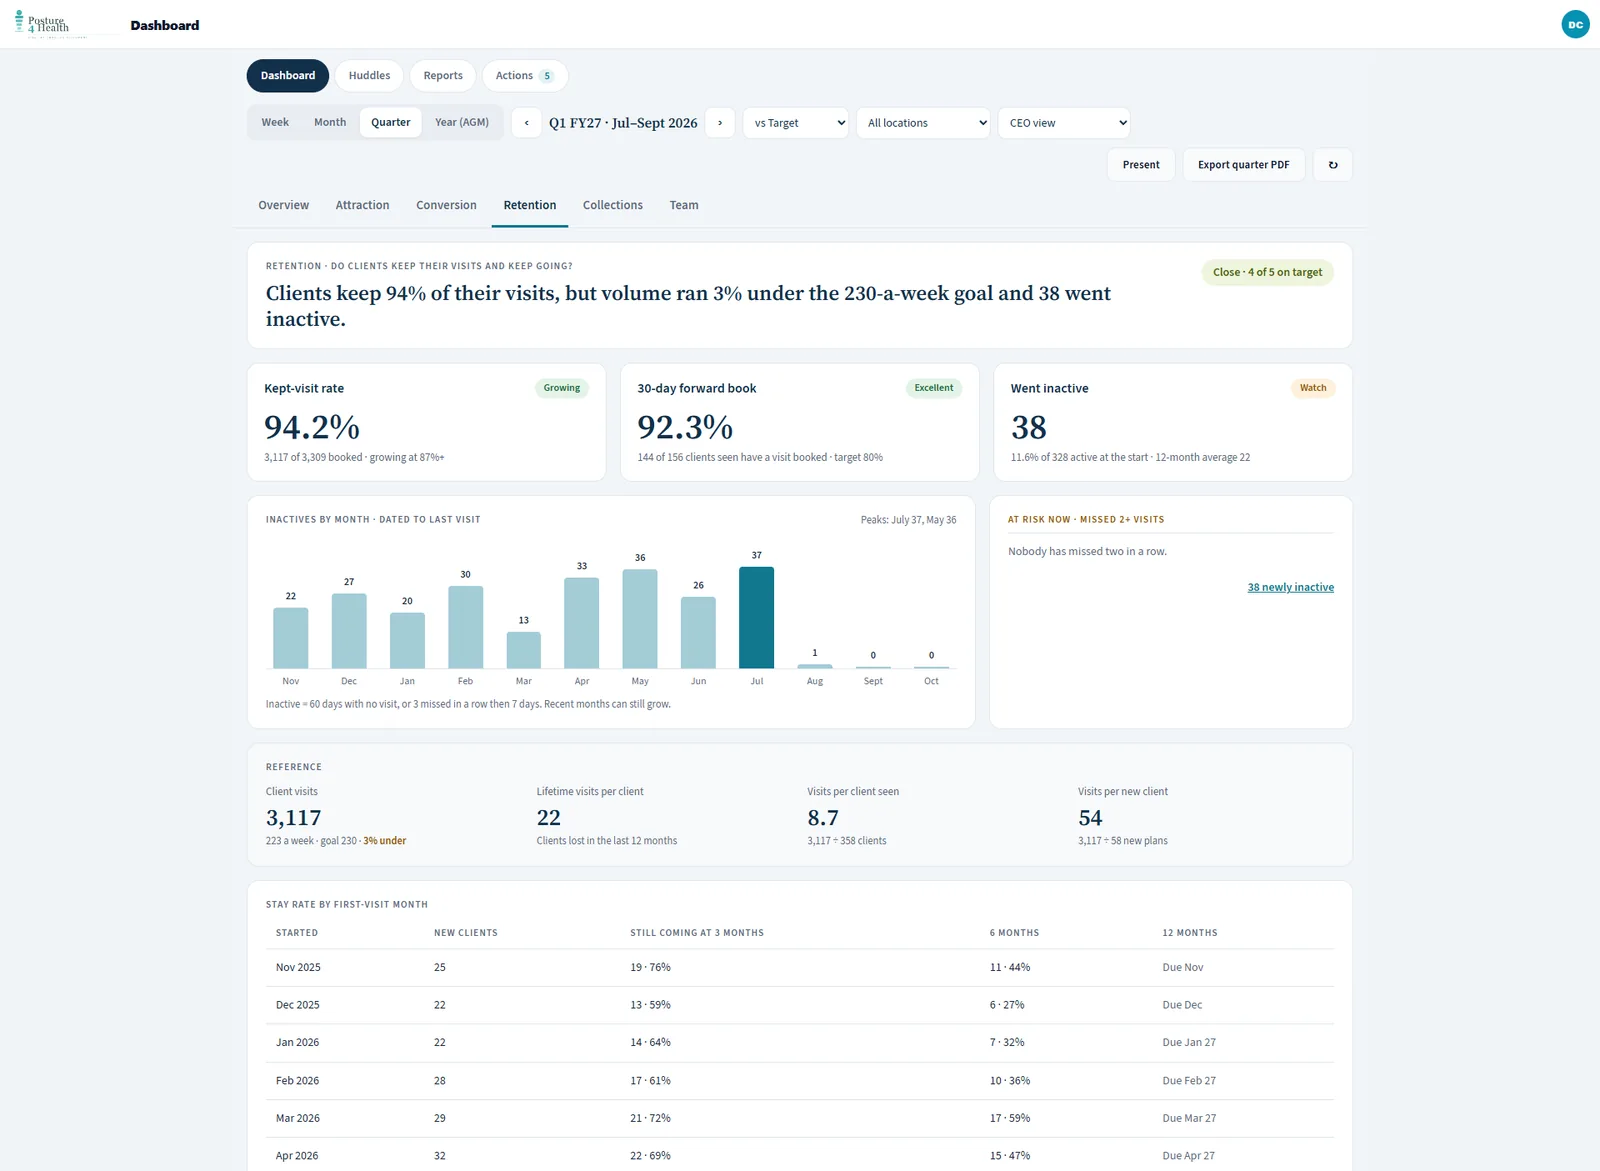The height and width of the screenshot is (1171, 1600).
Task: Open the Reports page
Action: pos(443,76)
